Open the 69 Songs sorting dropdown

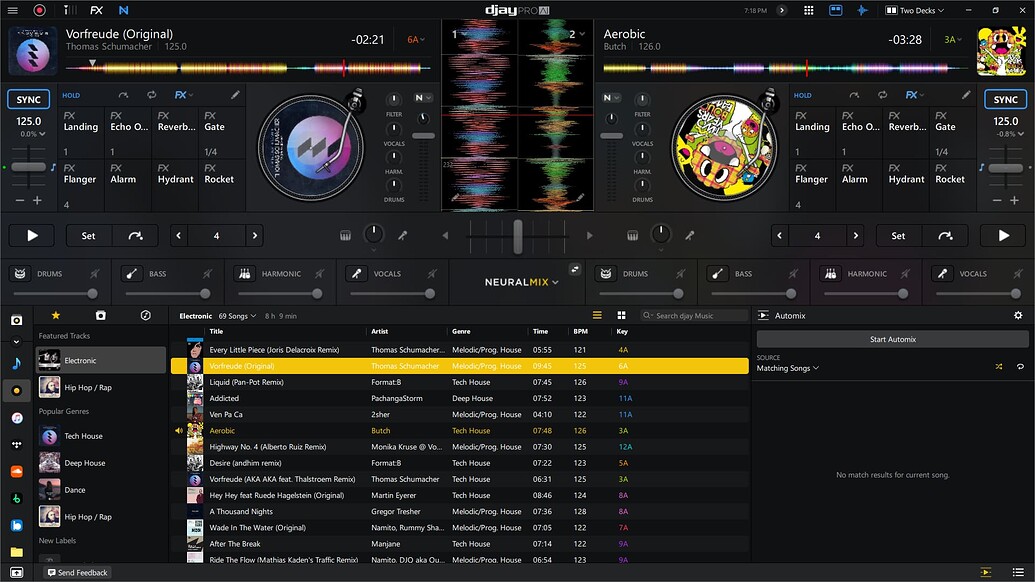coord(232,315)
